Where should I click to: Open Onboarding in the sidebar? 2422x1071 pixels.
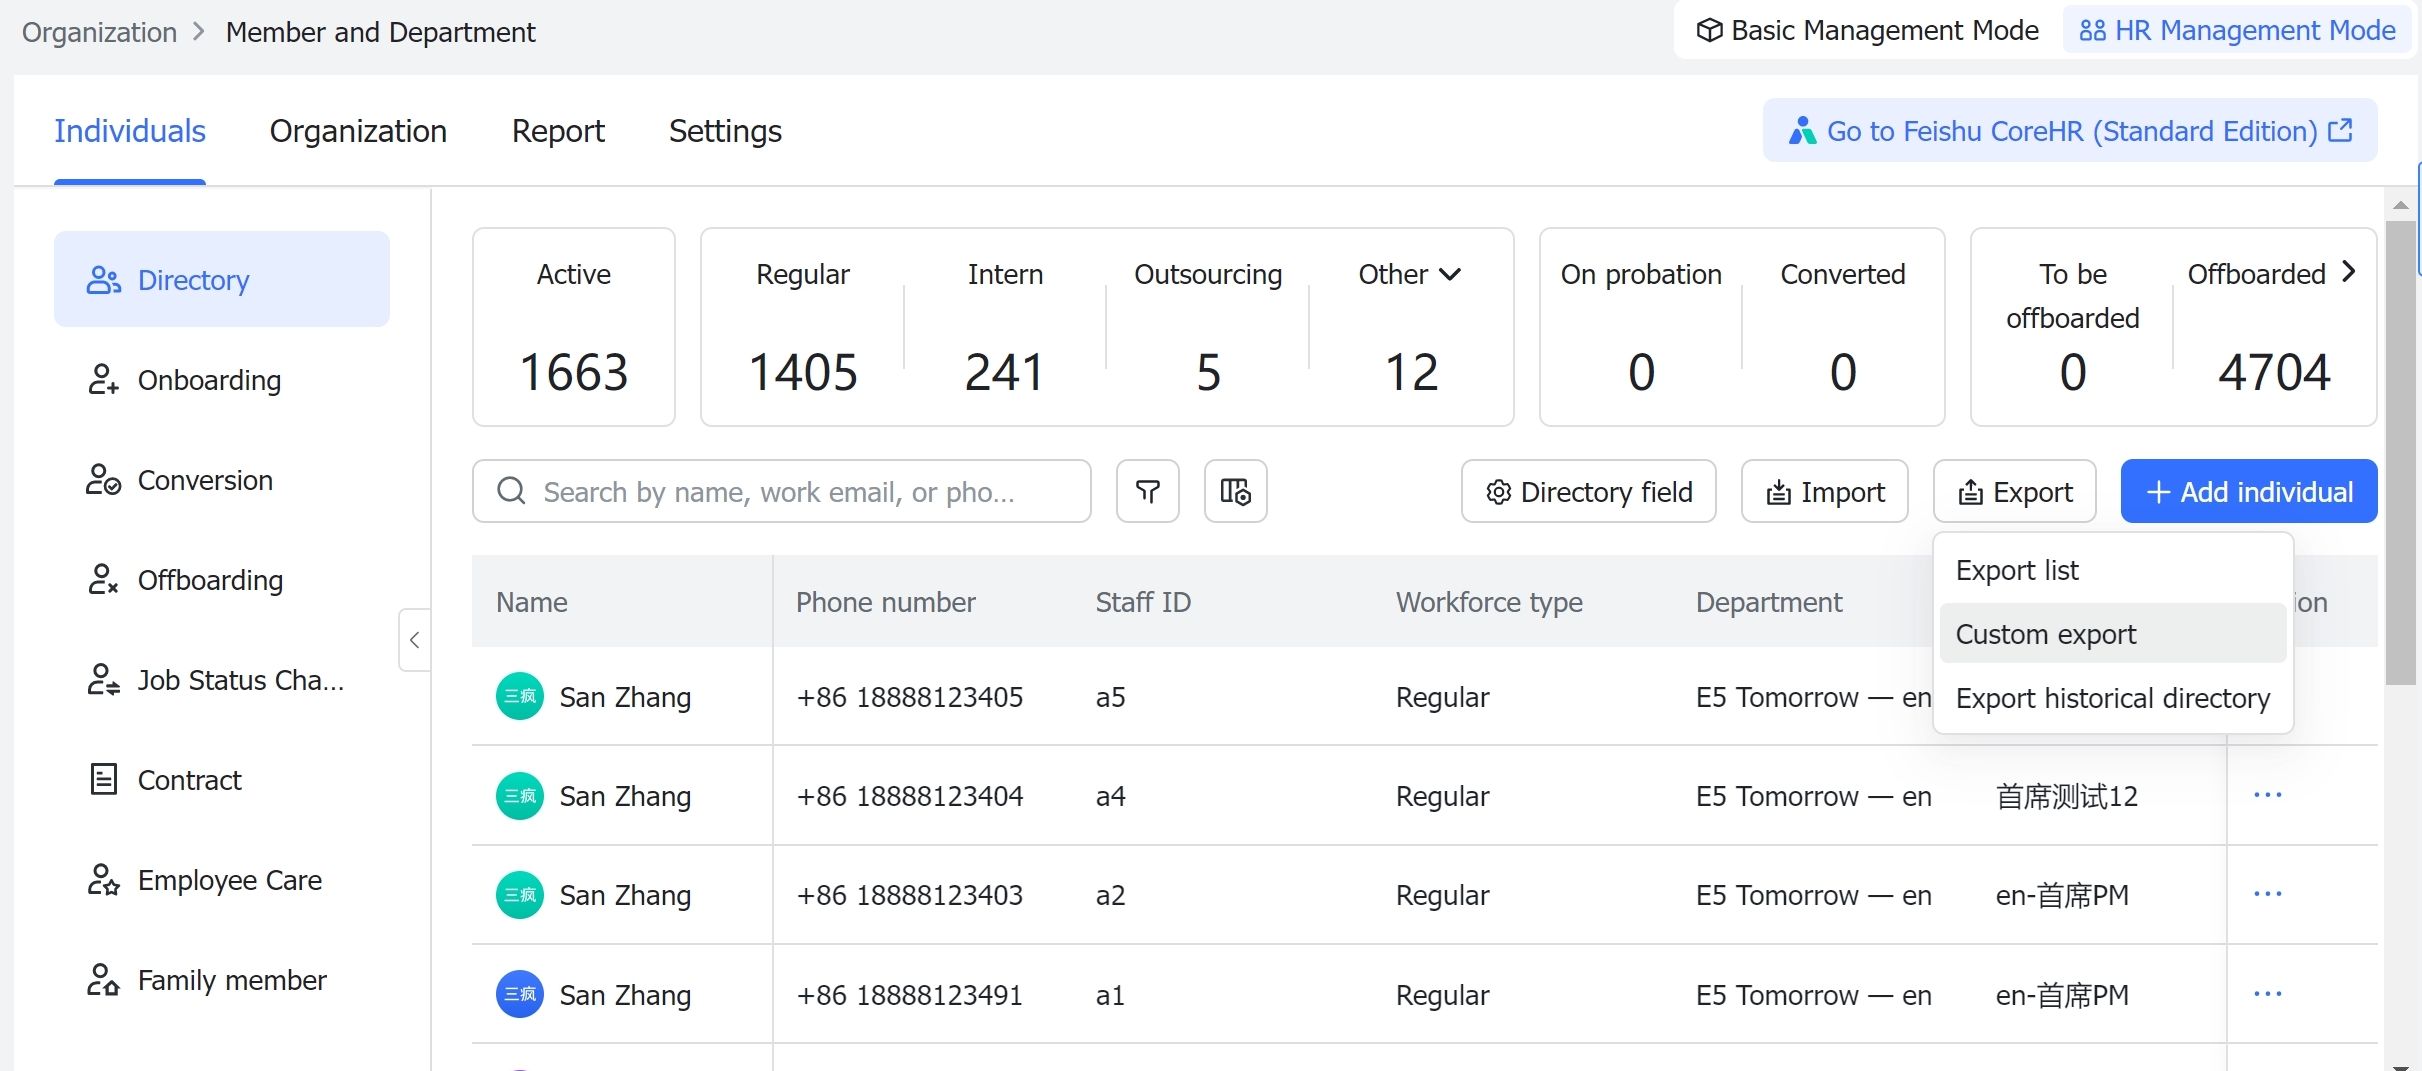click(209, 380)
